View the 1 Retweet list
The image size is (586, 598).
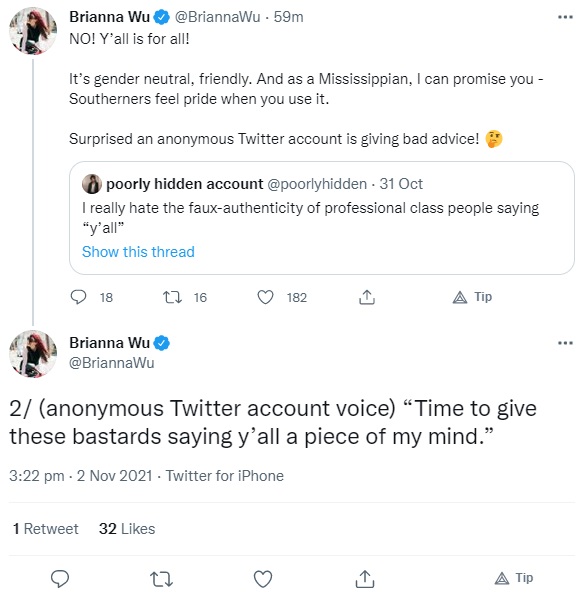pos(45,529)
